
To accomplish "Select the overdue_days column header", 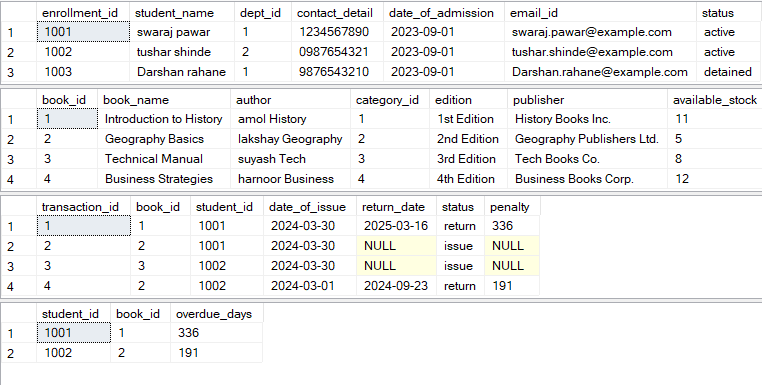I will coord(217,314).
